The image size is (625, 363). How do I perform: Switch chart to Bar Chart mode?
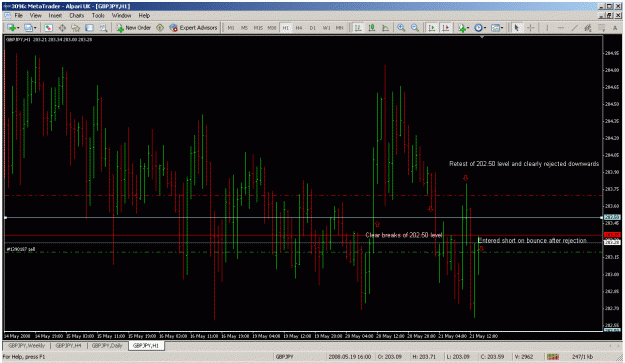(358, 27)
